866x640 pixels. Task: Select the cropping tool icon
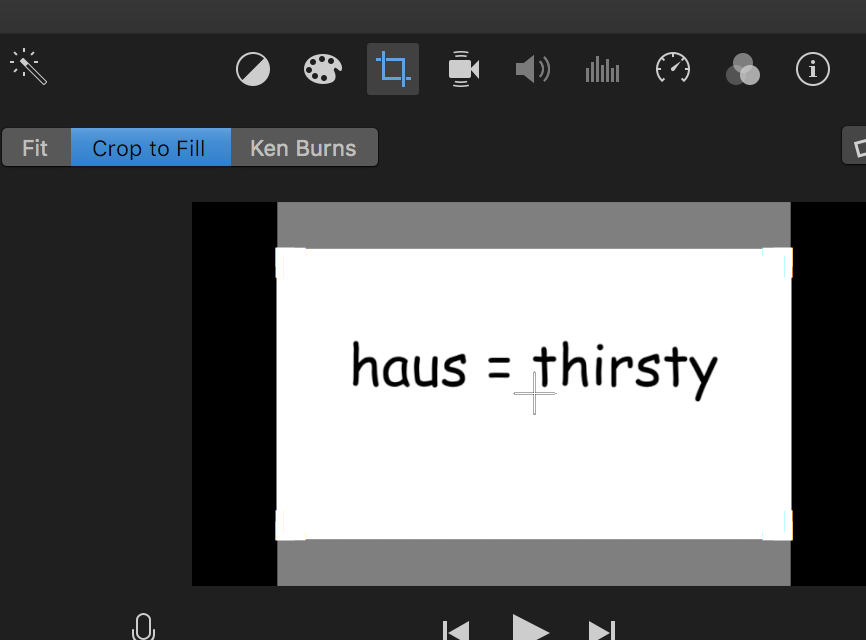393,69
